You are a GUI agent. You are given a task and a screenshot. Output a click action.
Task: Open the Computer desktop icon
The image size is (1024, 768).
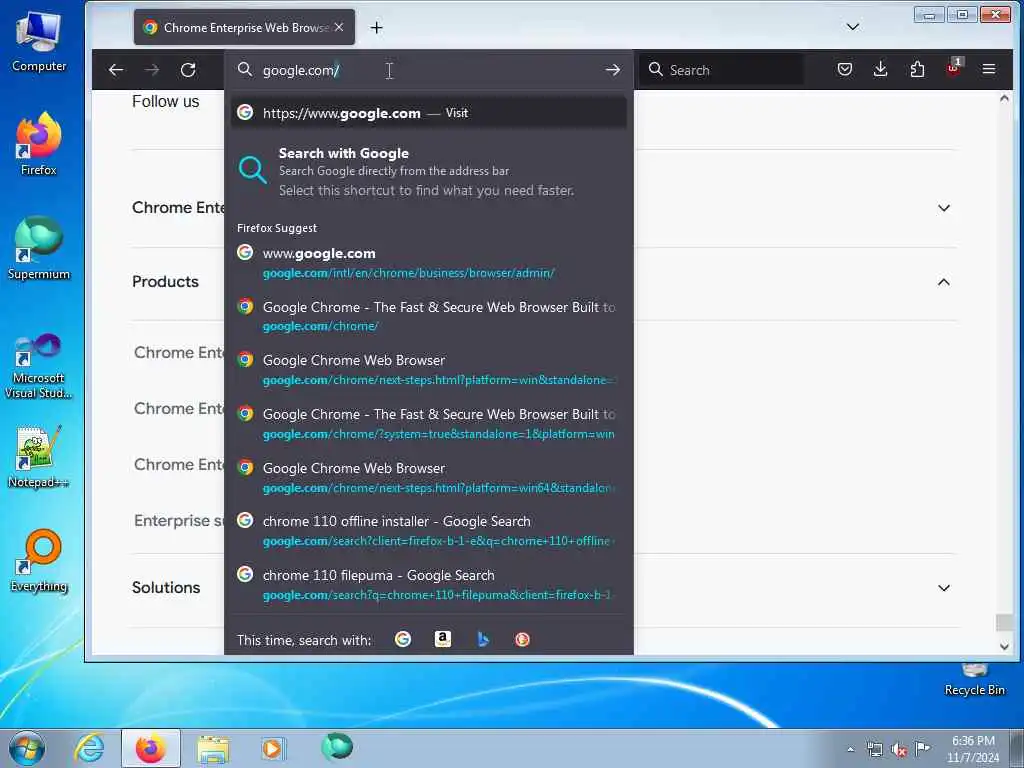coord(39,42)
